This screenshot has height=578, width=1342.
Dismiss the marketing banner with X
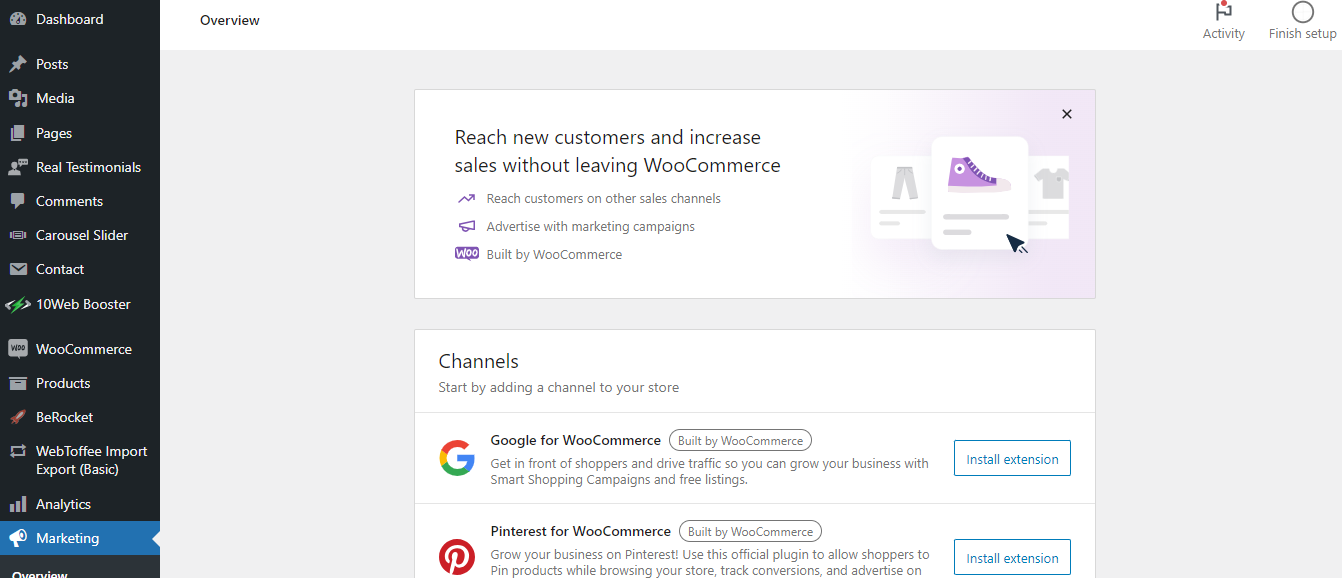tap(1067, 114)
